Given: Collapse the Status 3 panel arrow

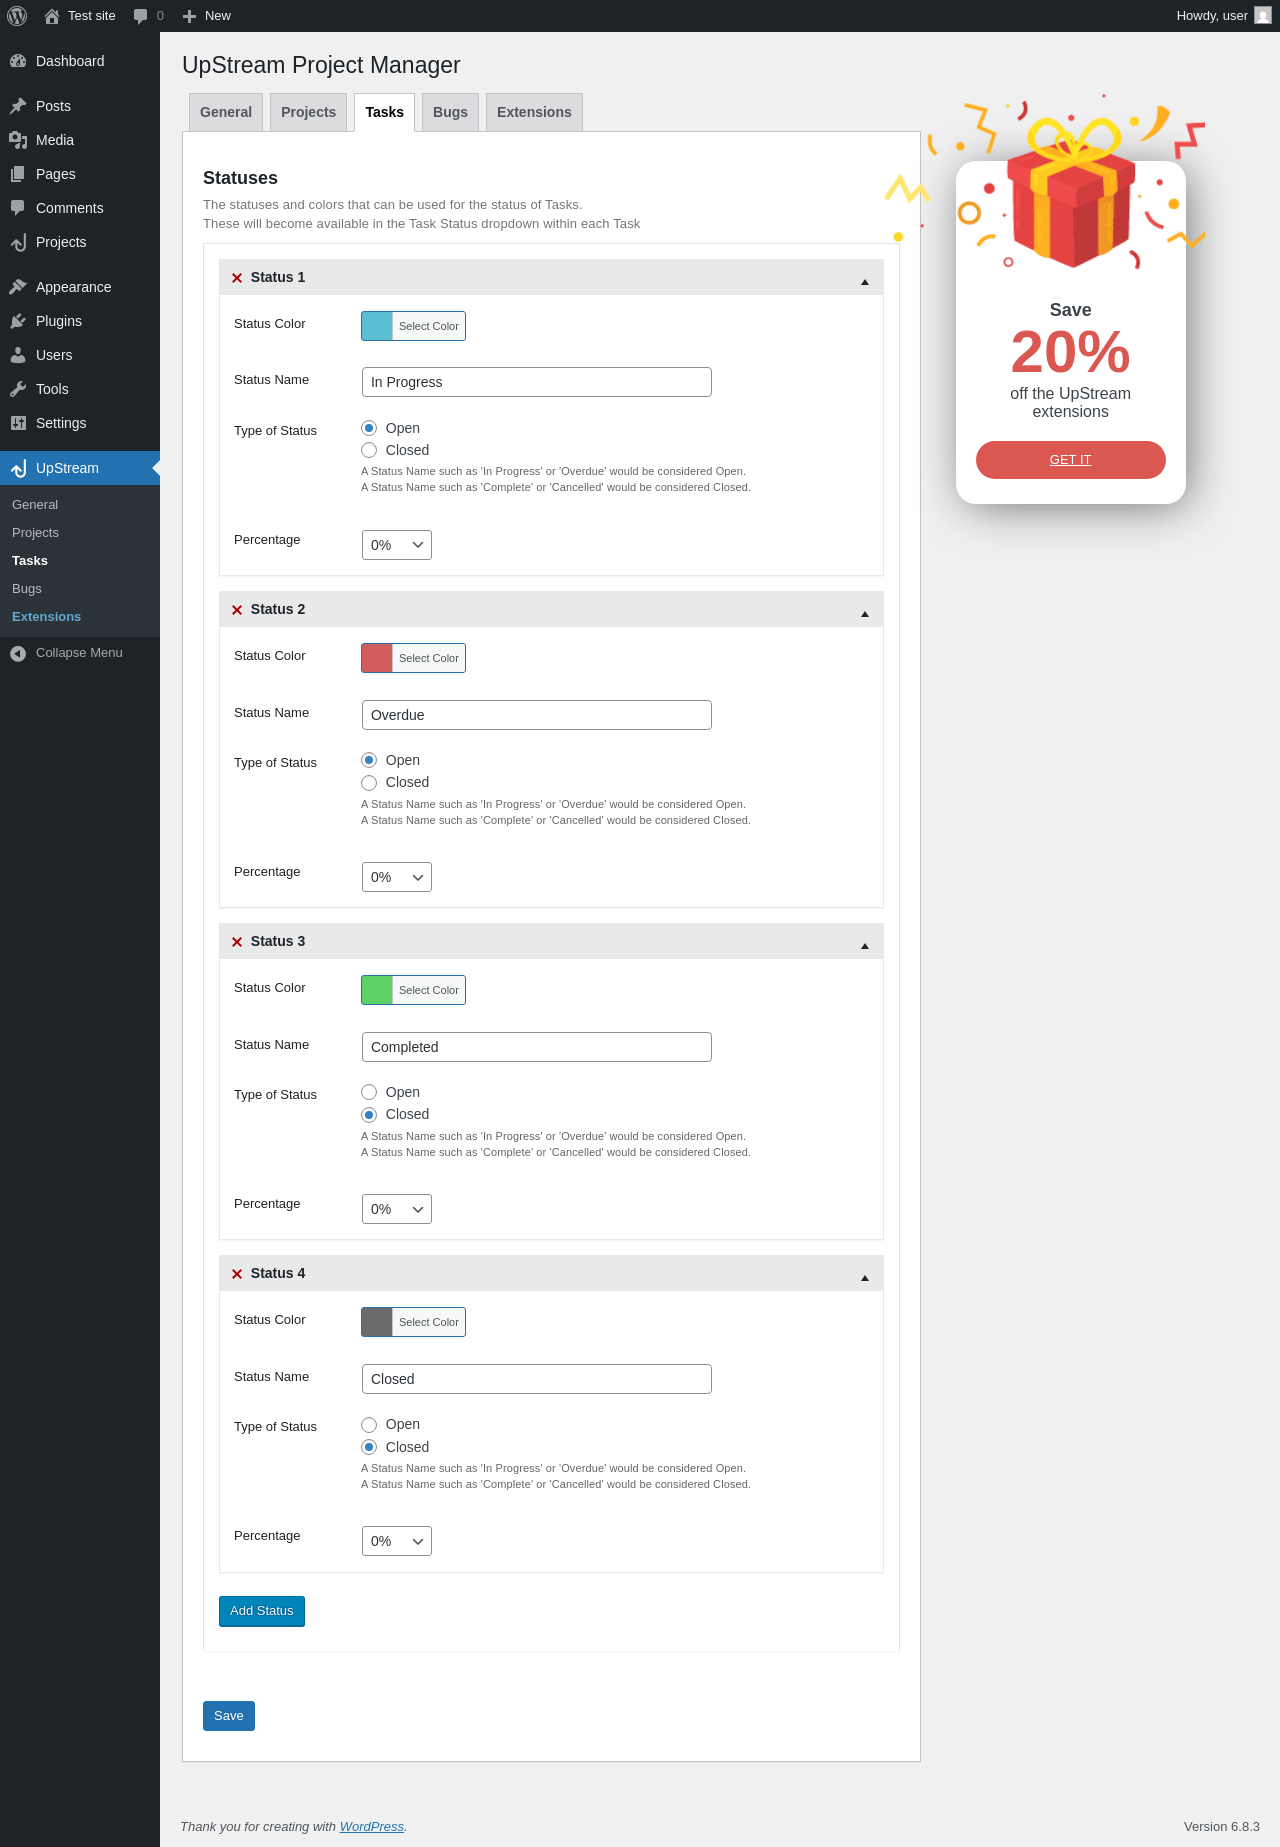Looking at the screenshot, I should click(865, 946).
